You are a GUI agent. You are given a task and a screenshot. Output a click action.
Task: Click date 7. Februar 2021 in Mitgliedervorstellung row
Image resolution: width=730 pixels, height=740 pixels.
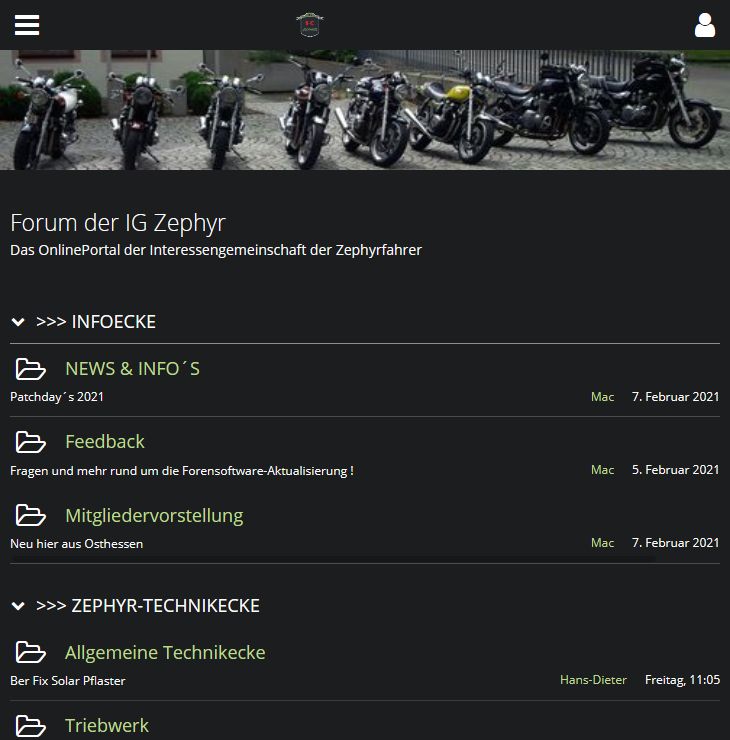(675, 543)
